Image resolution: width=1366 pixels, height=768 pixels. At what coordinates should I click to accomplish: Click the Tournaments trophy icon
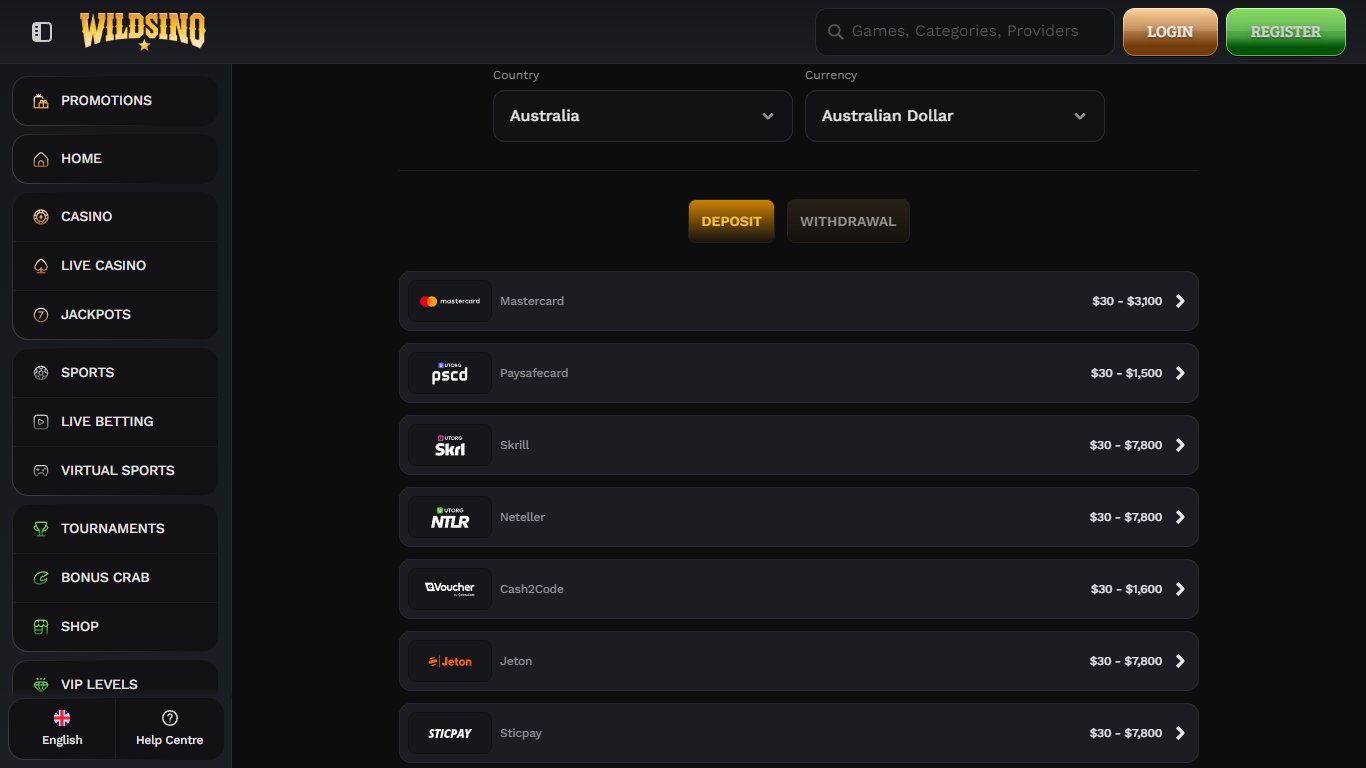[x=41, y=529]
